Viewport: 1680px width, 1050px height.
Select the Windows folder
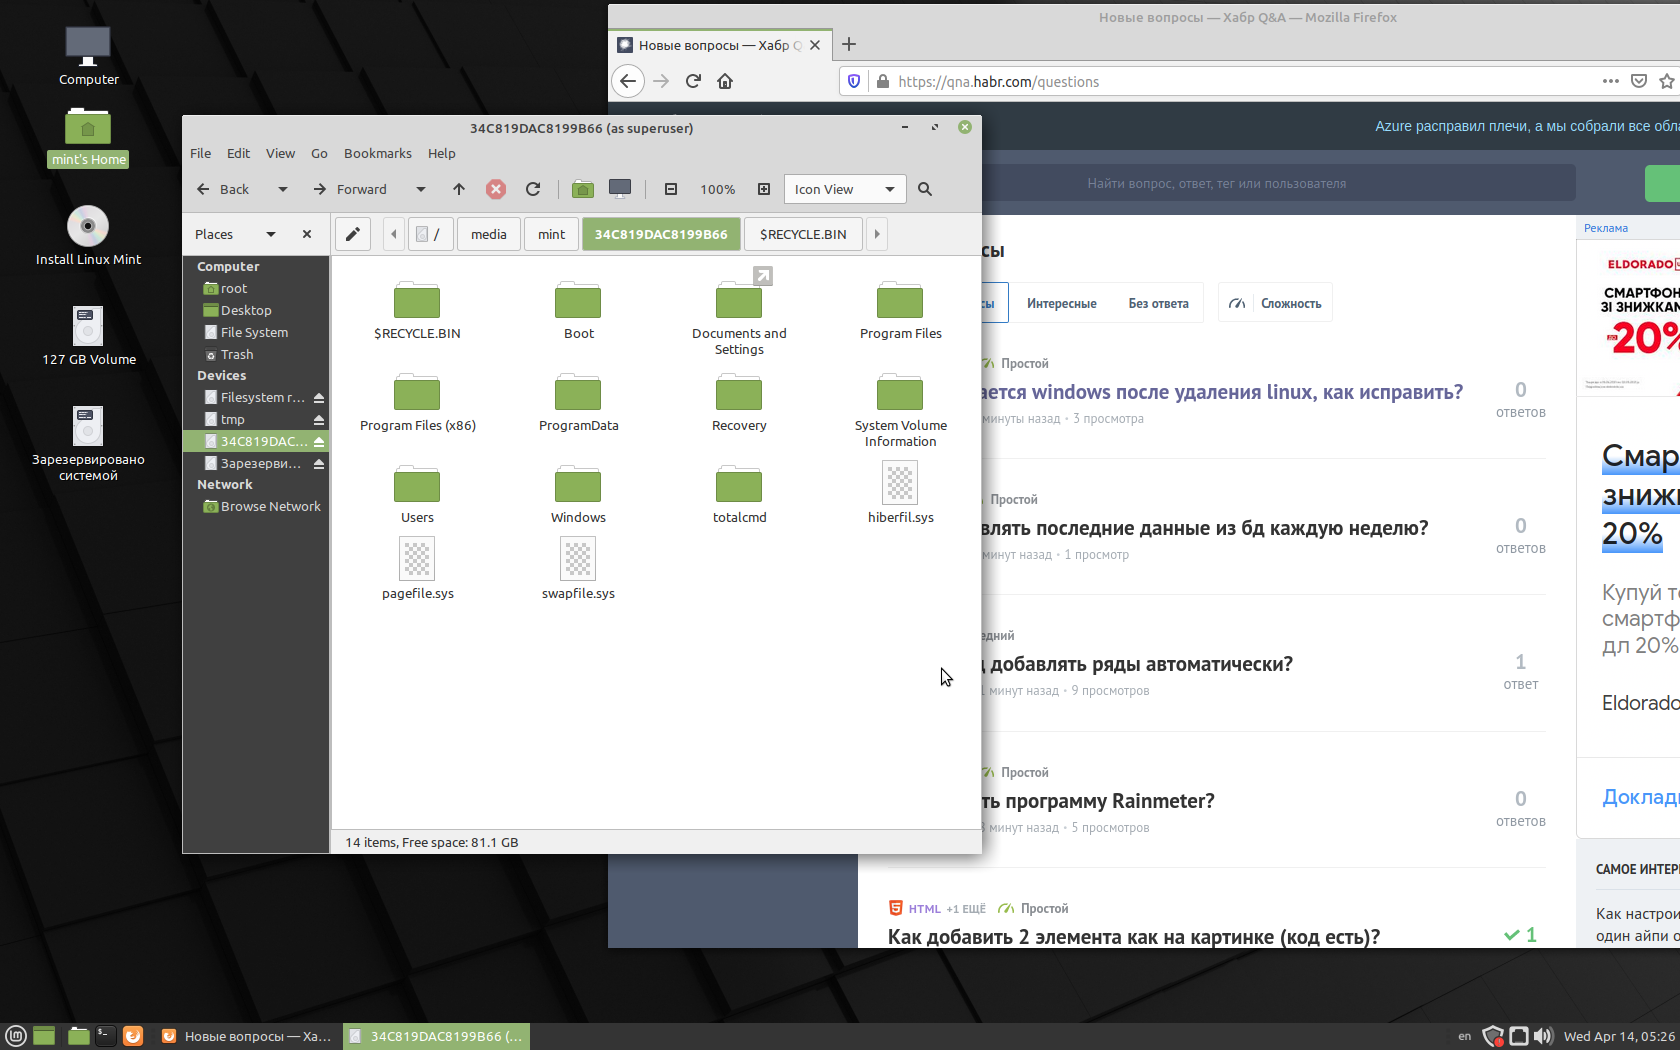click(578, 494)
